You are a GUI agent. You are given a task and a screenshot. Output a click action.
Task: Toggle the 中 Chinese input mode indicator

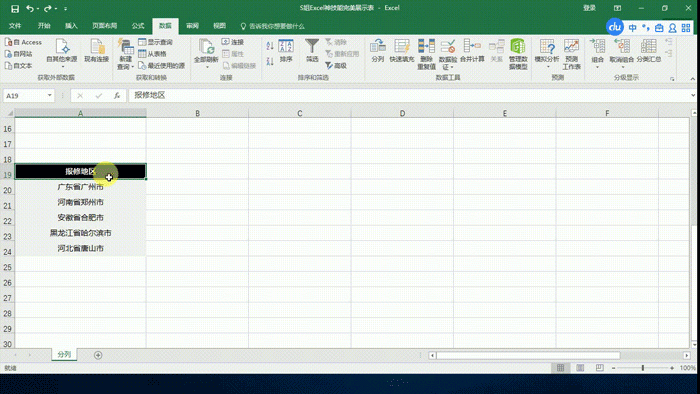633,28
